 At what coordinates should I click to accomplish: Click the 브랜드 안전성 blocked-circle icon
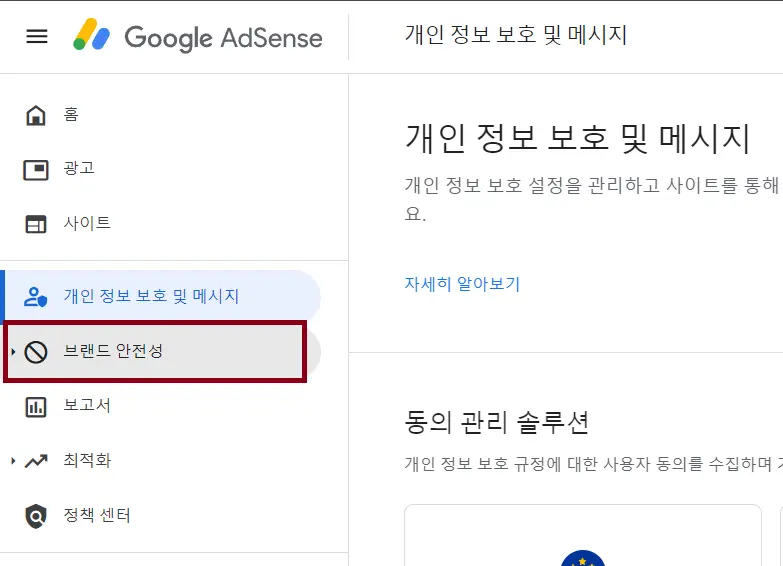coord(36,352)
